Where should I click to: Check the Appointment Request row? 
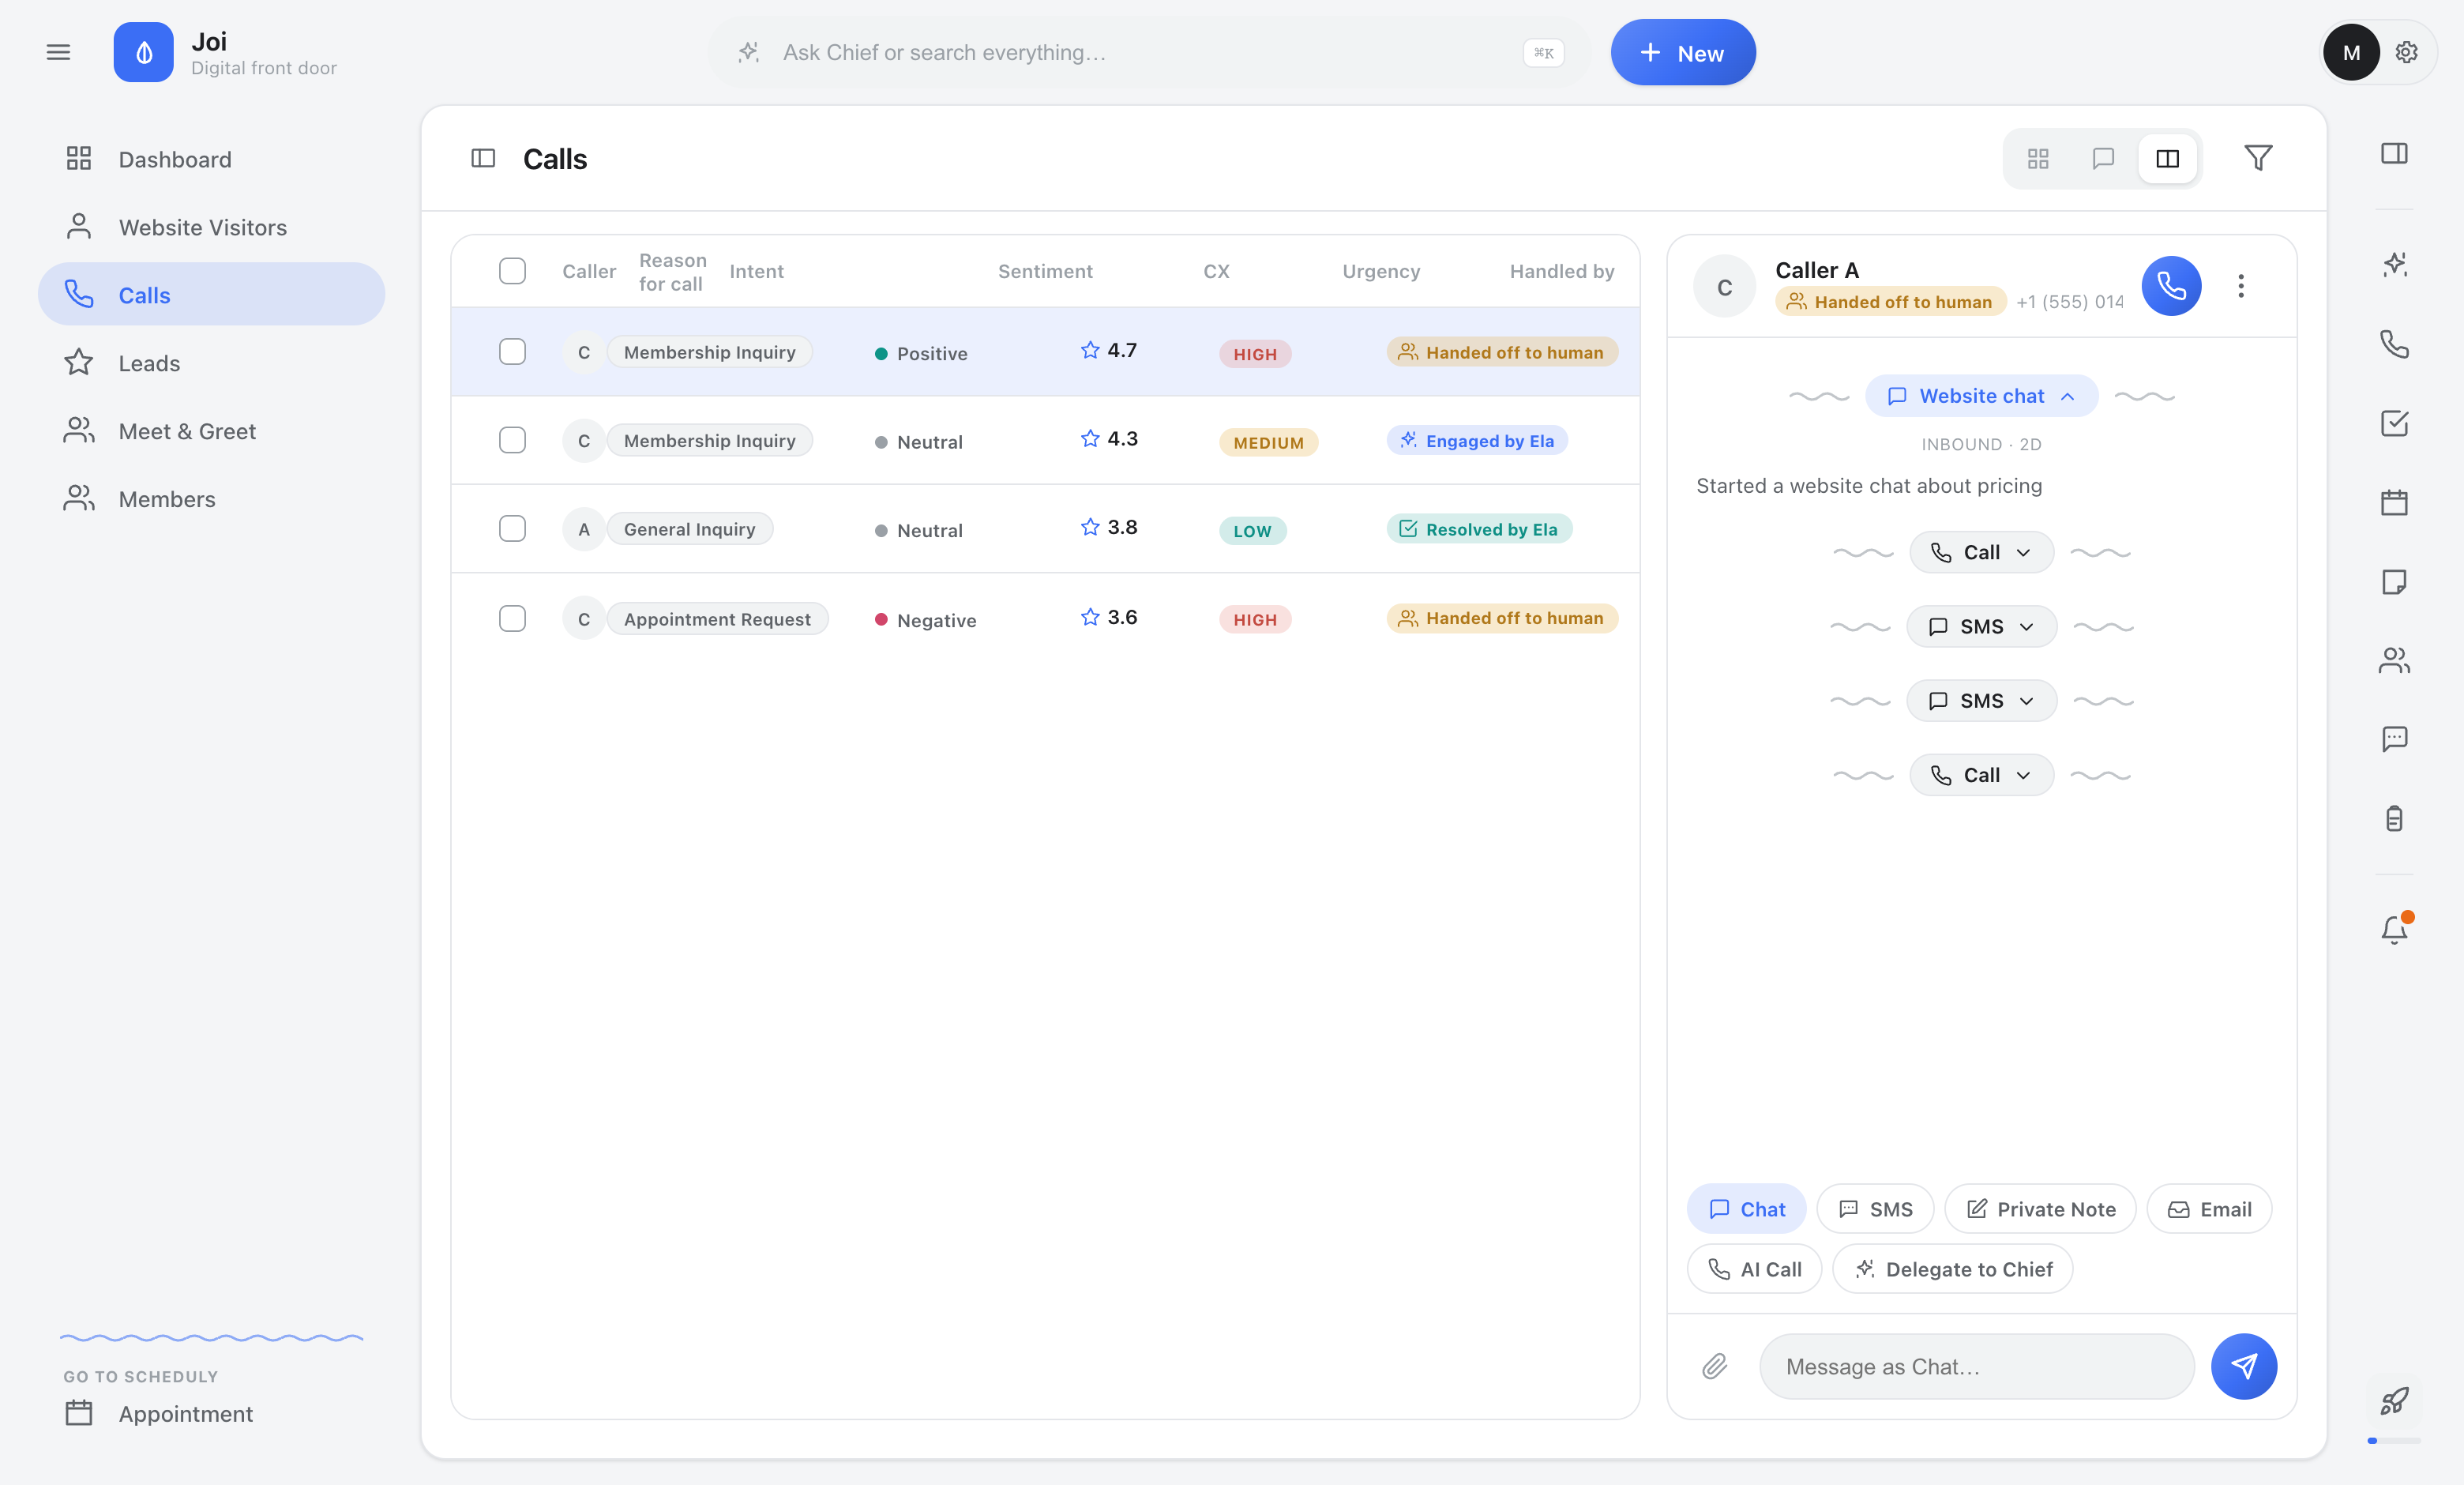(x=512, y=619)
